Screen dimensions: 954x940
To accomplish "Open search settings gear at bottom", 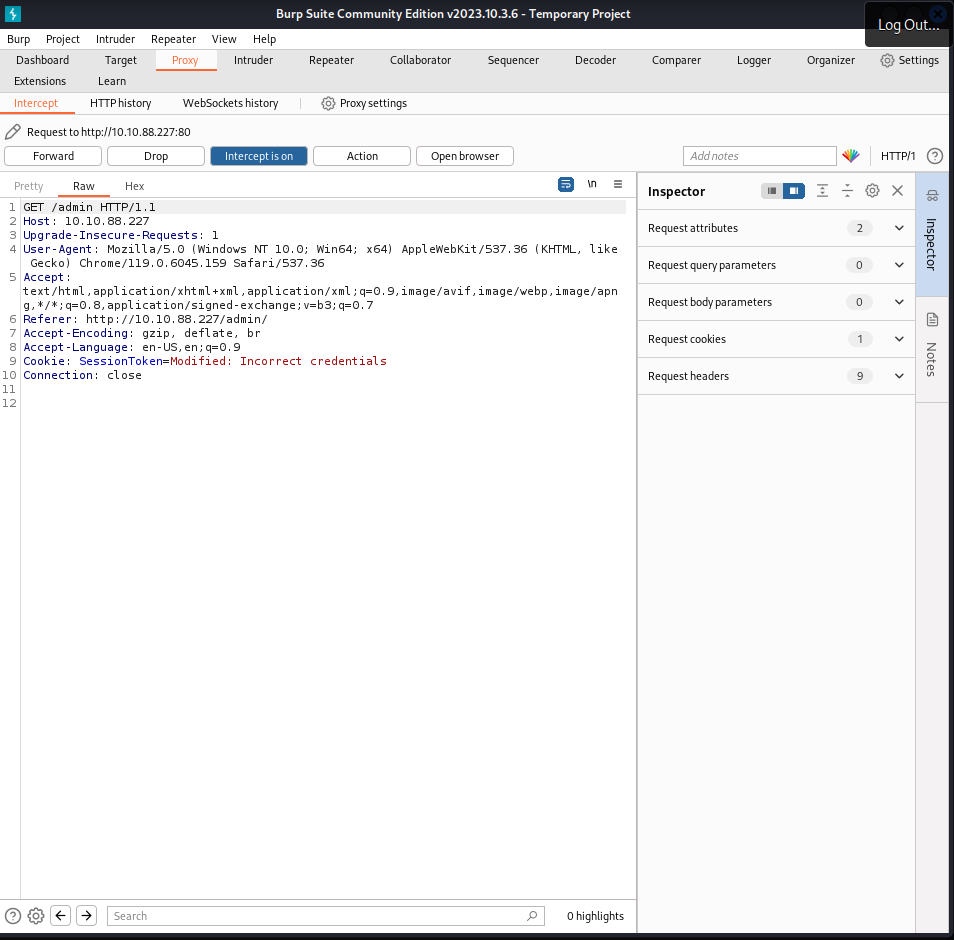I will [36, 916].
